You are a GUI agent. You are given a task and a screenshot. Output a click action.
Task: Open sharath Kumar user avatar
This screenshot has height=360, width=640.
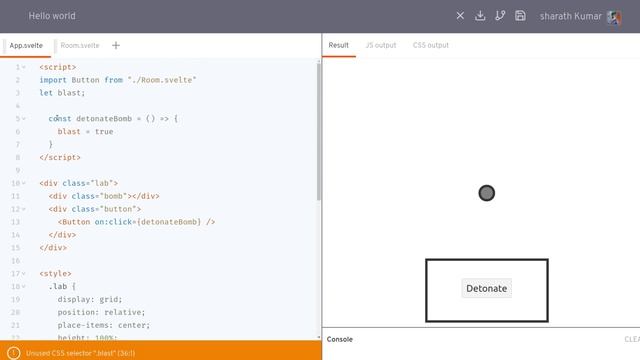tap(614, 17)
